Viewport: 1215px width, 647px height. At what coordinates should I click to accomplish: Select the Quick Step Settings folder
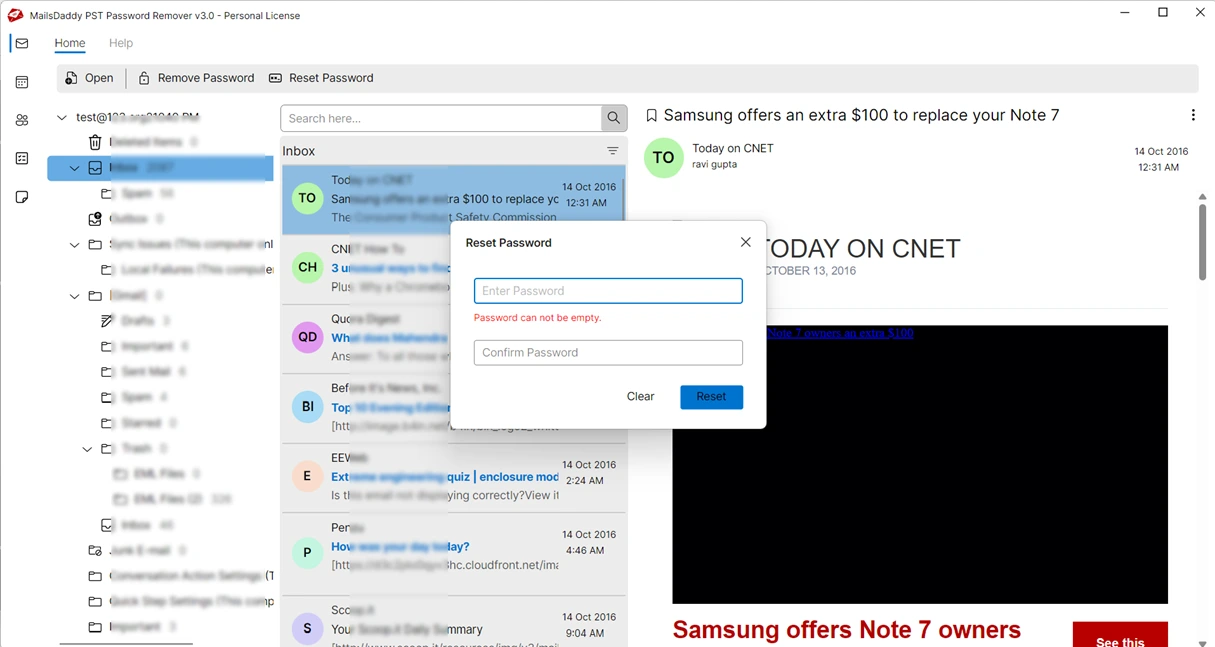(181, 601)
